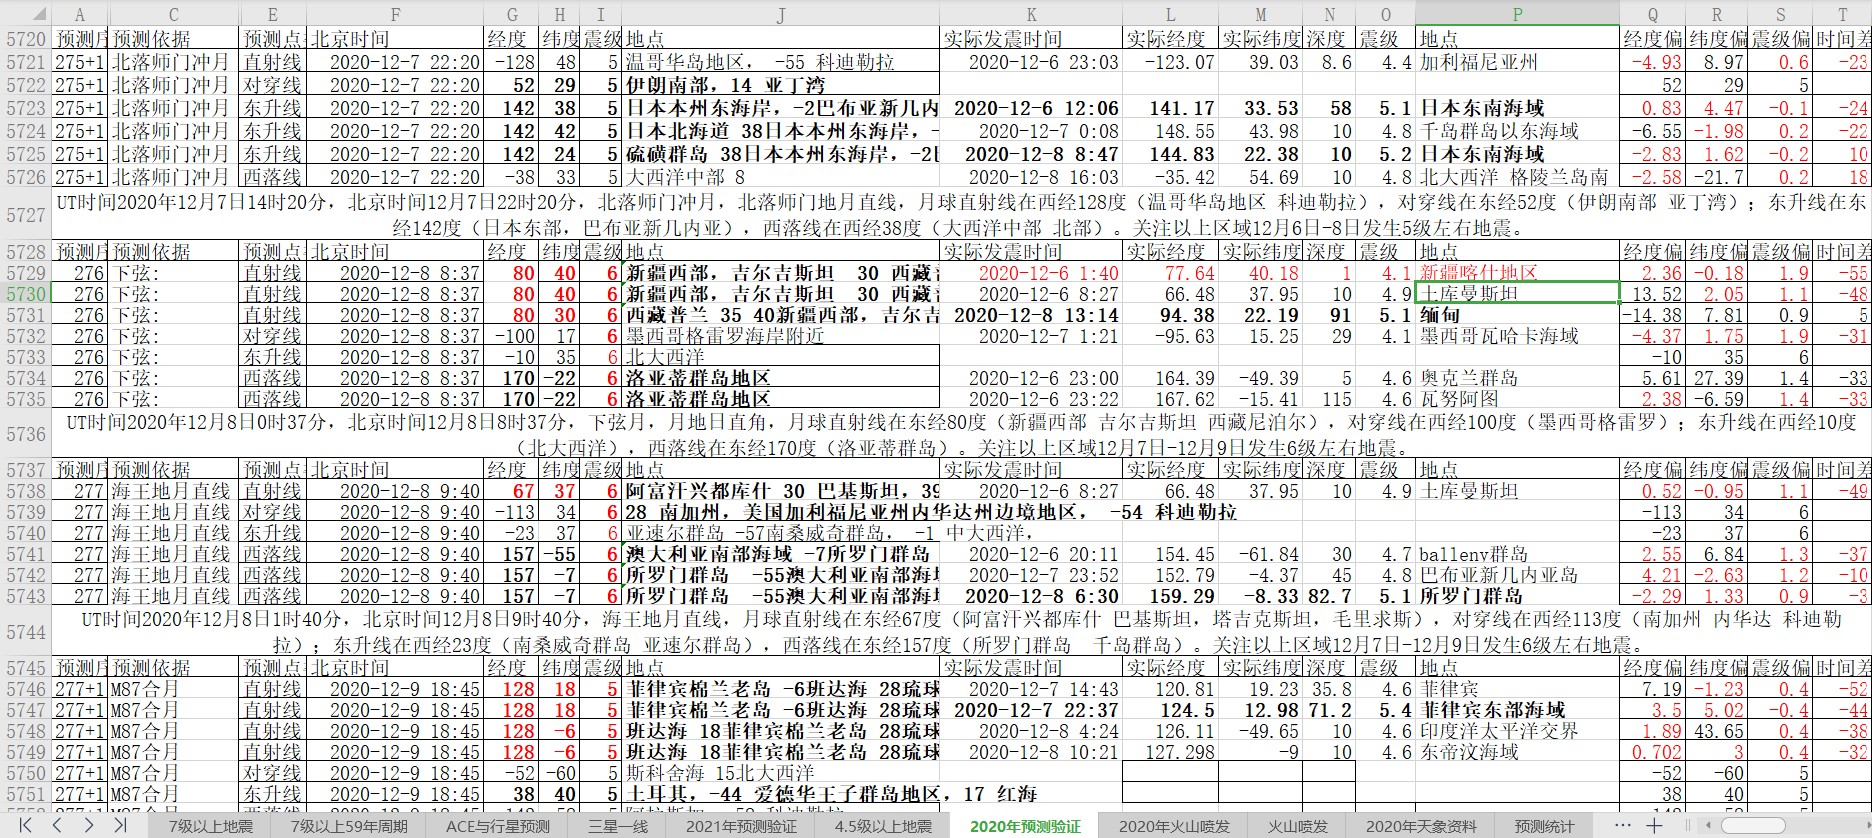This screenshot has width=1872, height=838.
Task: Click cell containing 土库曼斯坦 in row 5730
Action: [x=1517, y=294]
